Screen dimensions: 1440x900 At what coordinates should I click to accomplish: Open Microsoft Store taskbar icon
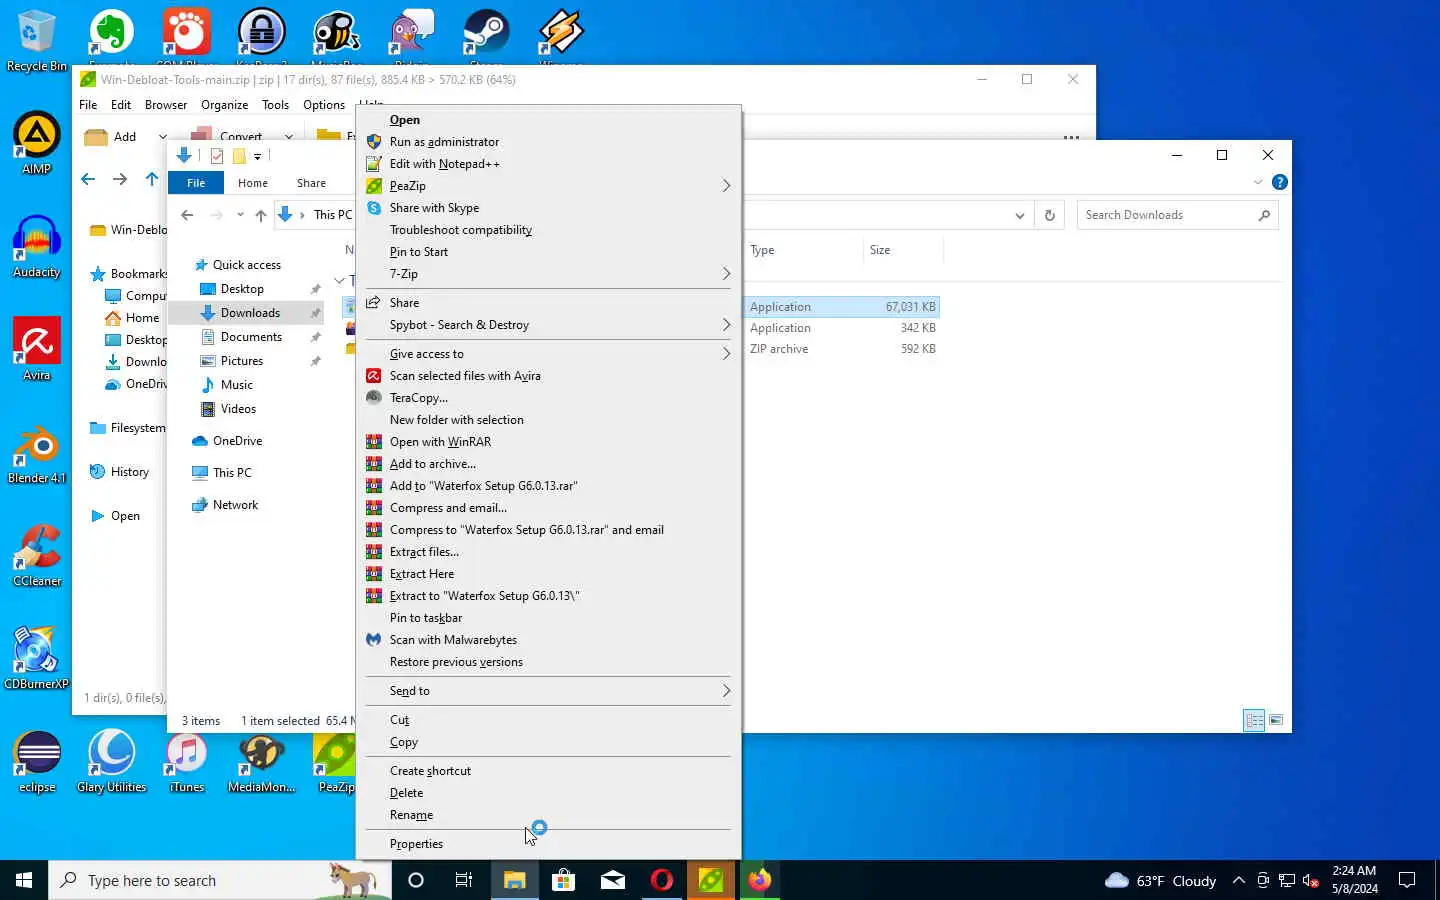pos(564,880)
